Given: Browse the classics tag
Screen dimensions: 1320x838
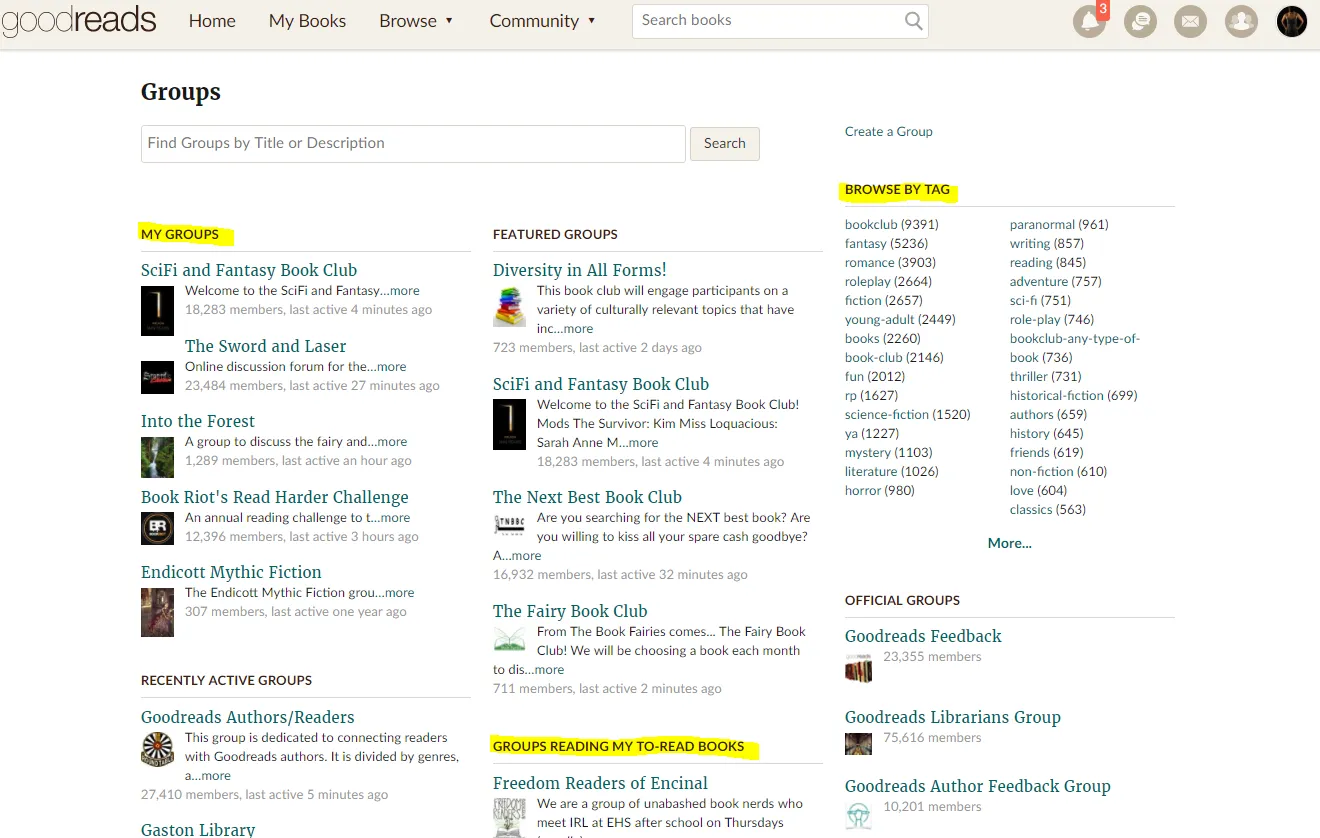Looking at the screenshot, I should (x=1031, y=510).
